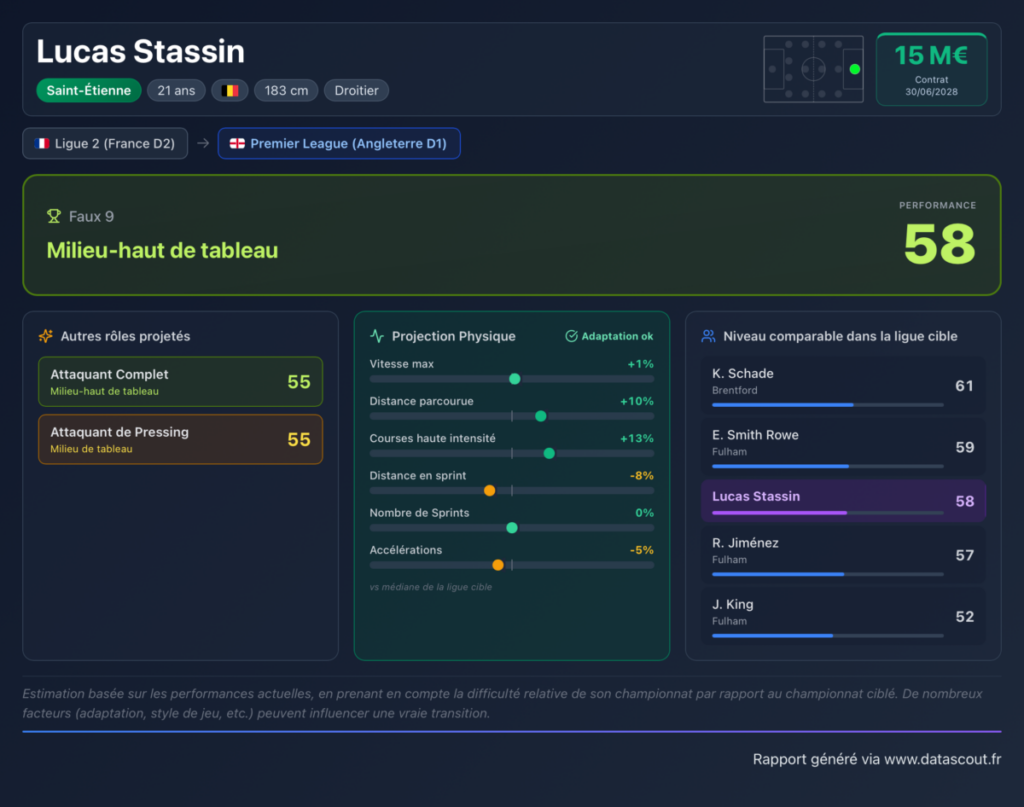Viewport: 1024px width, 807px height.
Task: Open the Attaquant Complet role card
Action: tap(180, 382)
